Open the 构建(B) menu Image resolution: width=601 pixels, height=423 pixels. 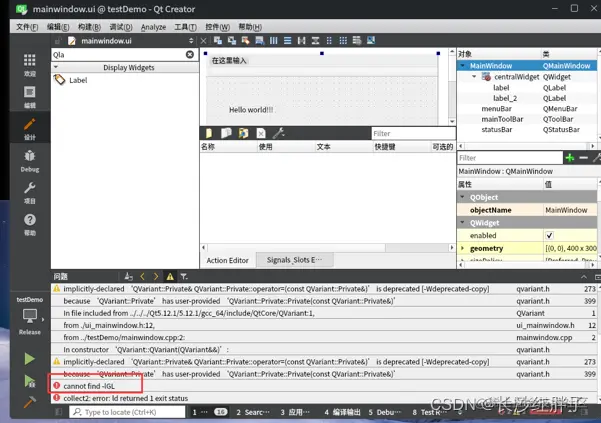[x=89, y=27]
